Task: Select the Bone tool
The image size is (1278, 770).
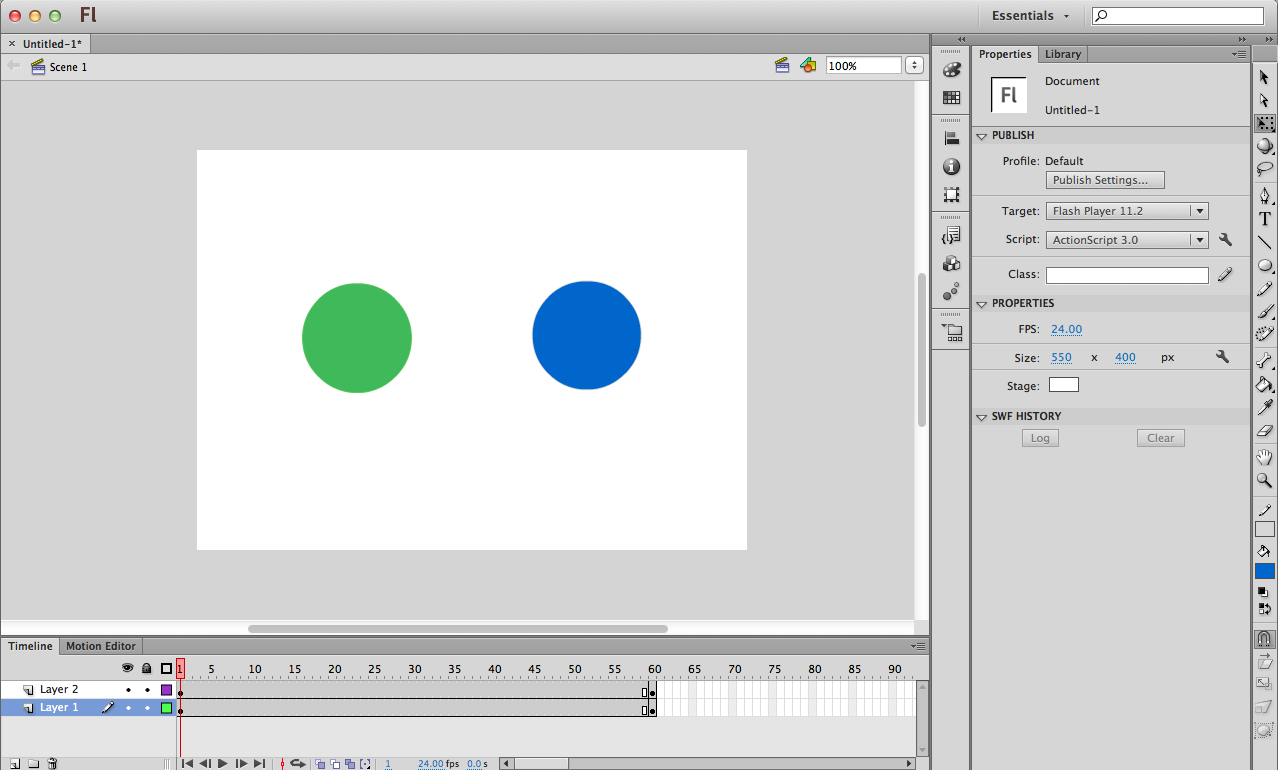Action: (1265, 361)
